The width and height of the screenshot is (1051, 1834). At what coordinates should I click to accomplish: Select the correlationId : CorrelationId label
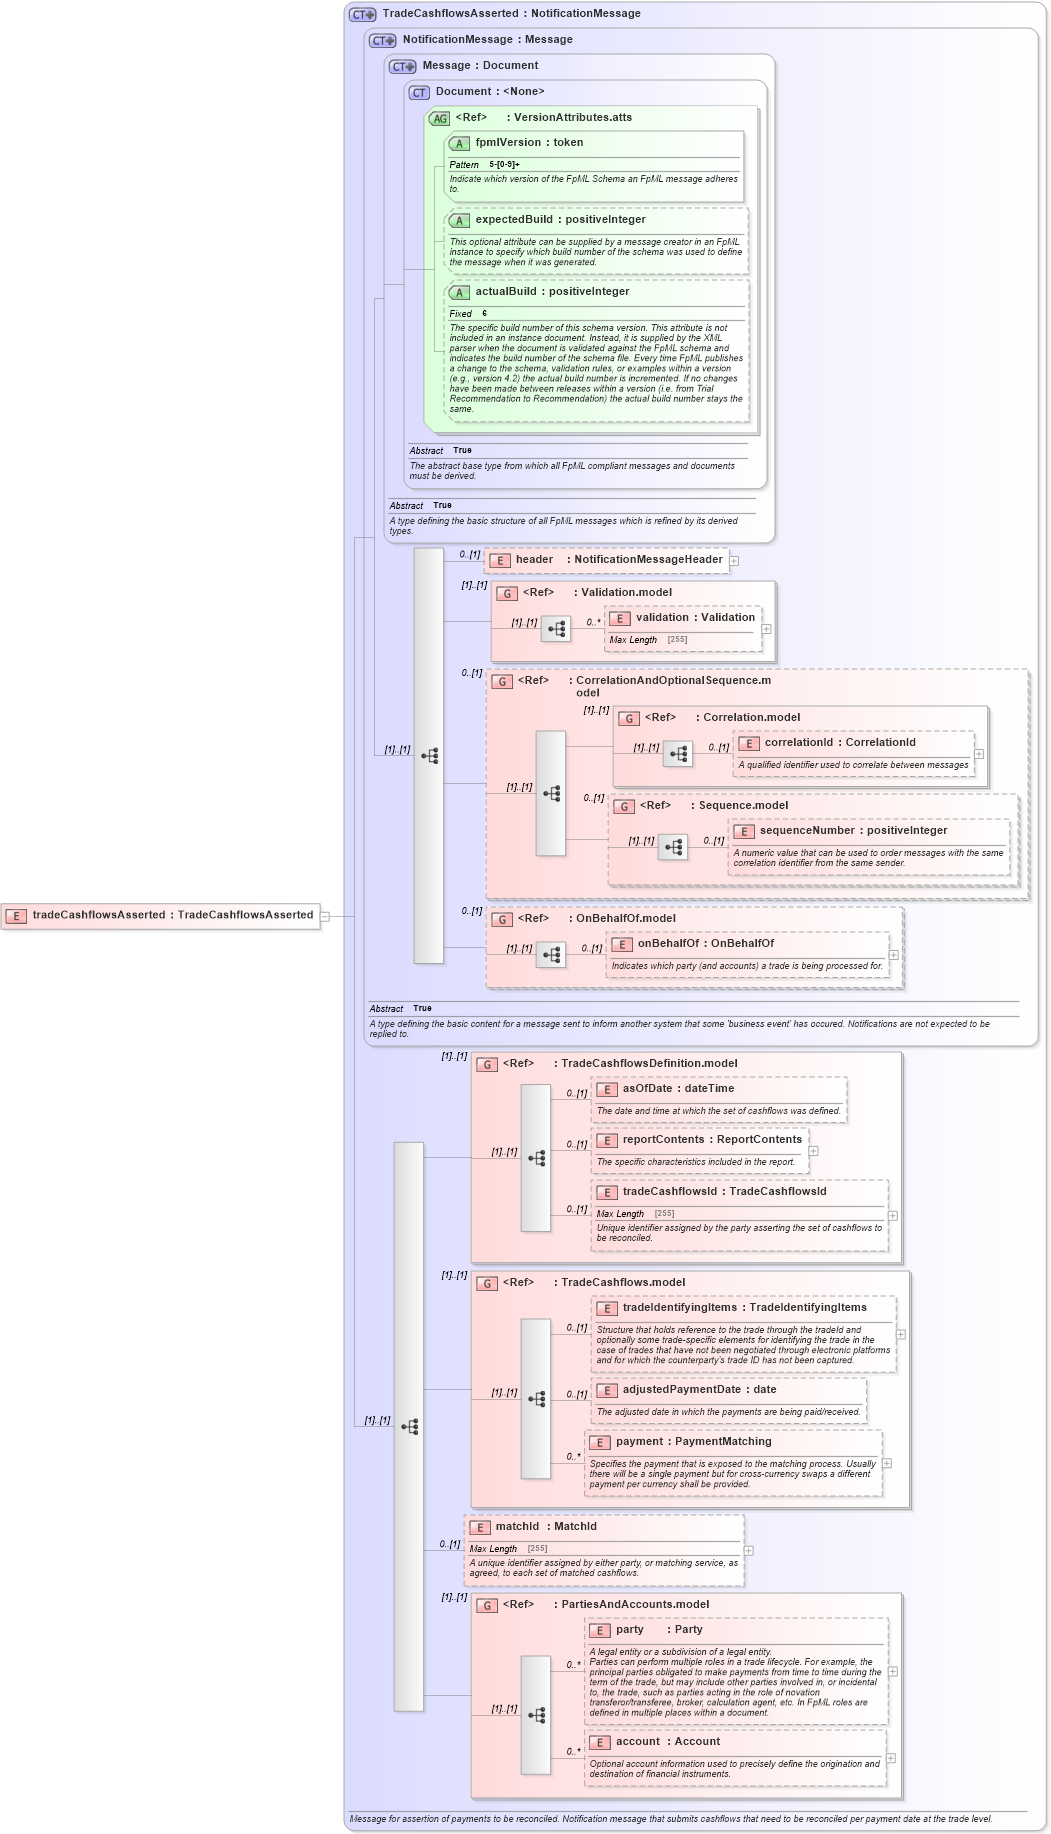coord(840,743)
